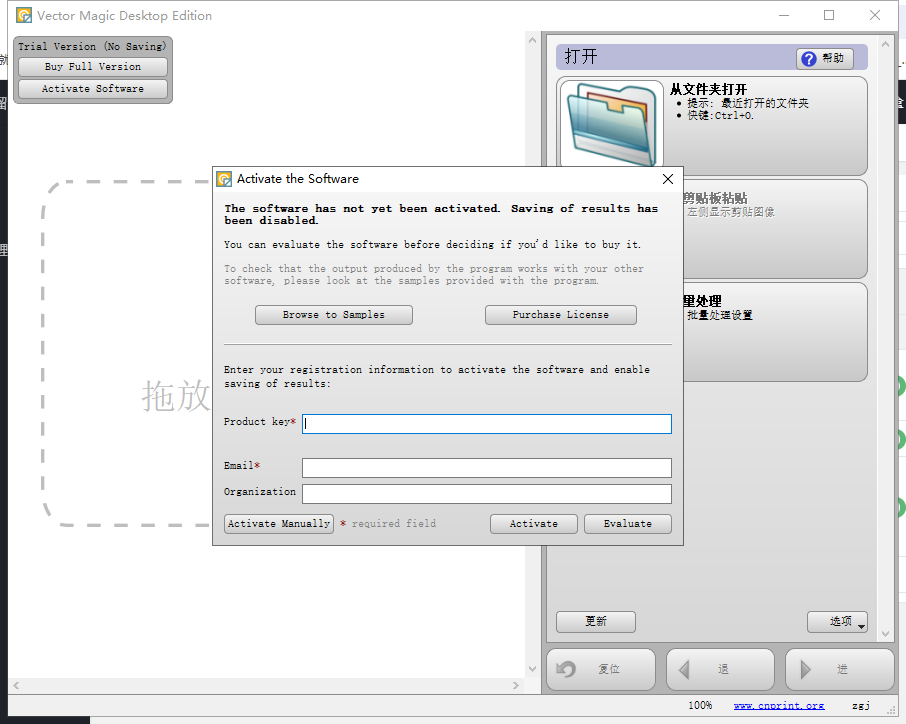Click the 快键:Ctrl+O shortcut hint line
Viewport: 906px width, 724px height.
tap(721, 116)
